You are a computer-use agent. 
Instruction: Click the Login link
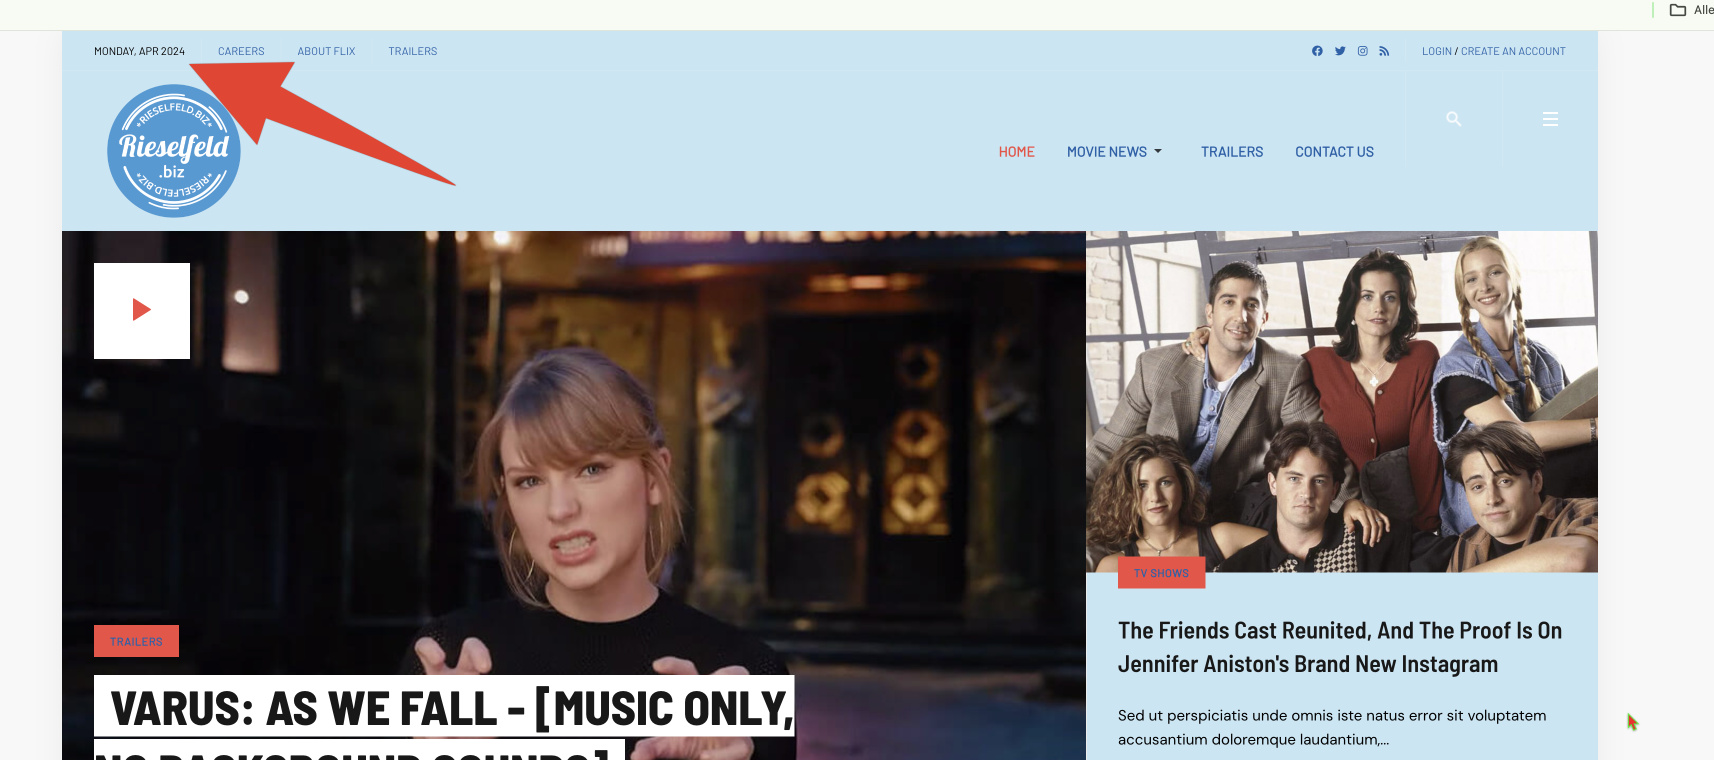tap(1437, 51)
